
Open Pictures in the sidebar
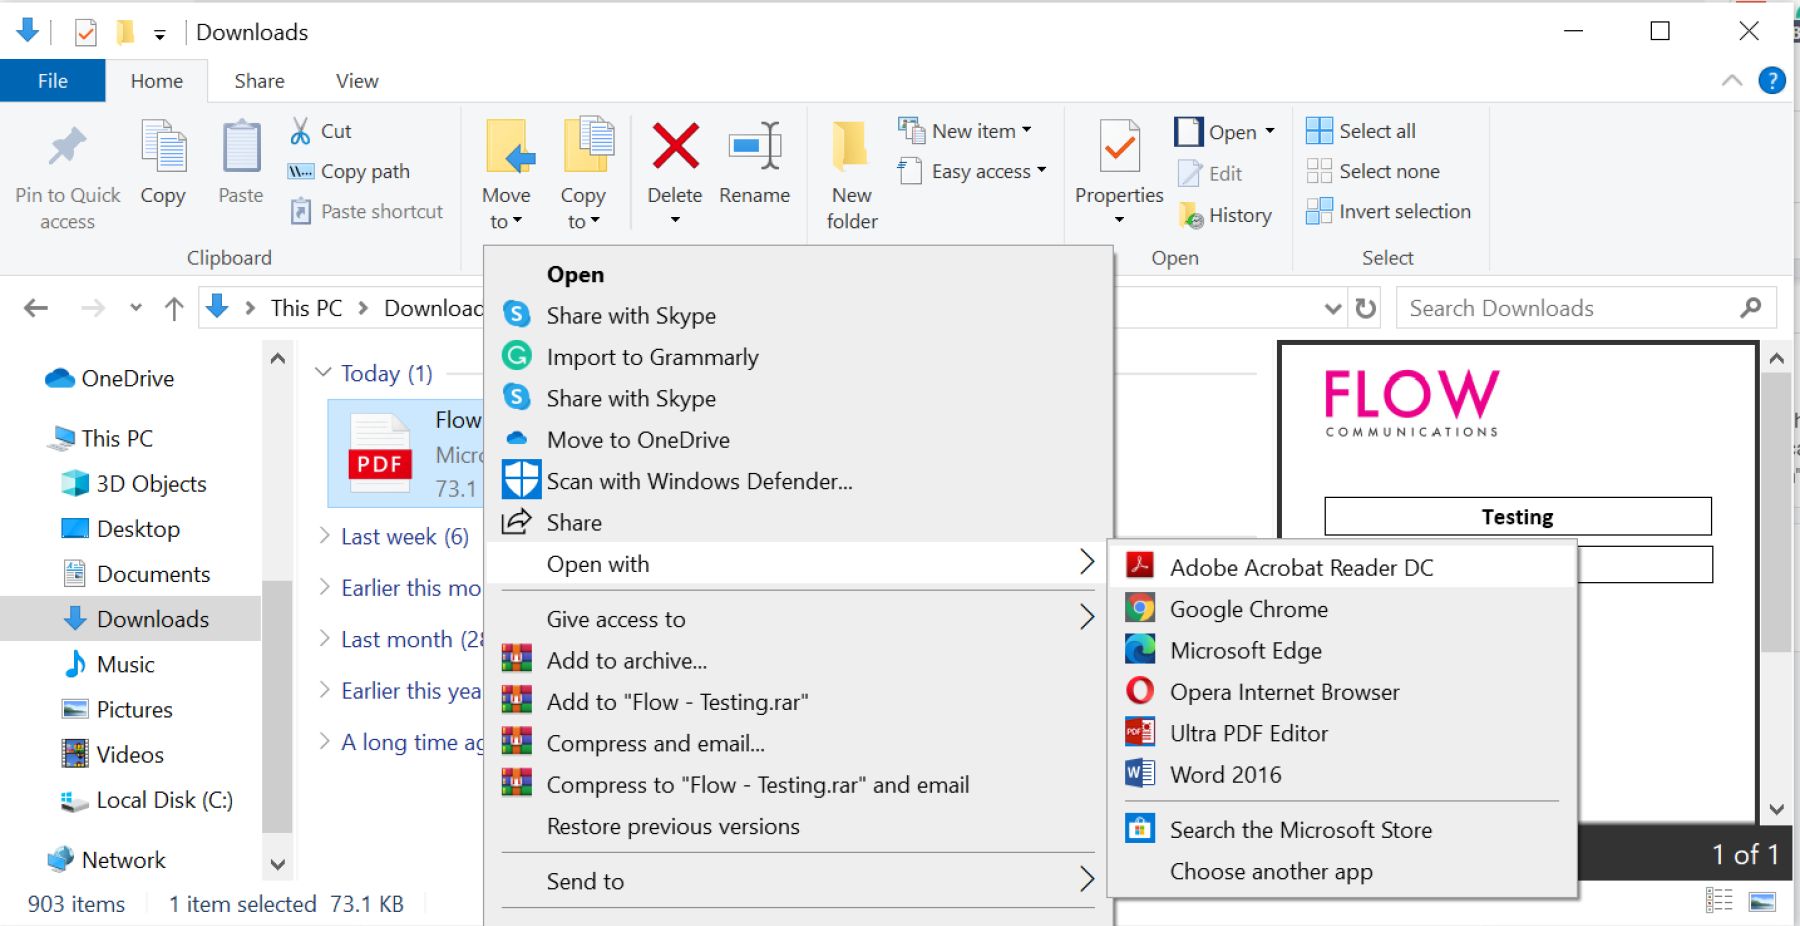tap(117, 709)
